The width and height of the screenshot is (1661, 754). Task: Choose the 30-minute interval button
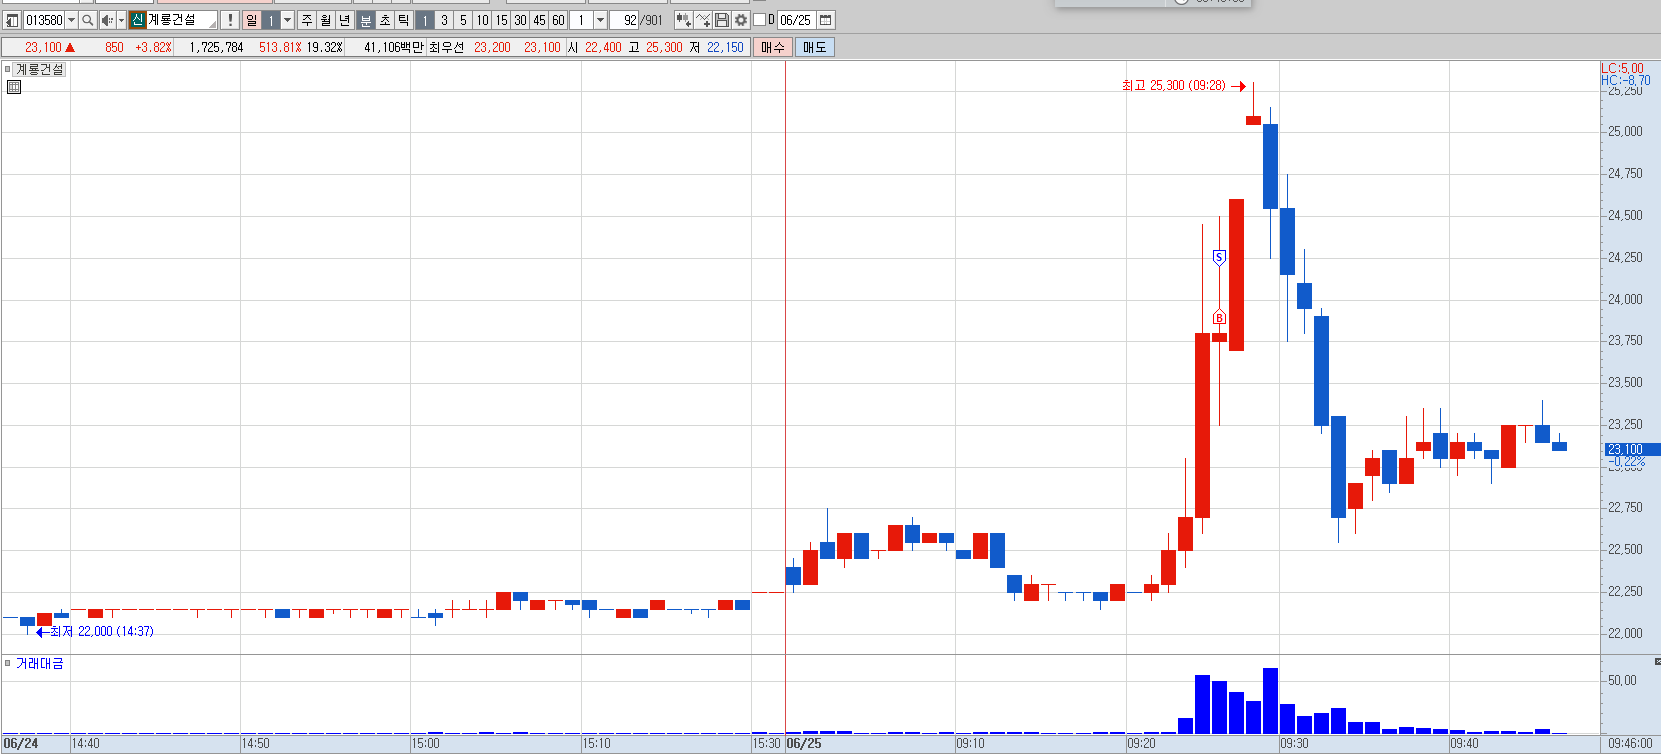520,20
